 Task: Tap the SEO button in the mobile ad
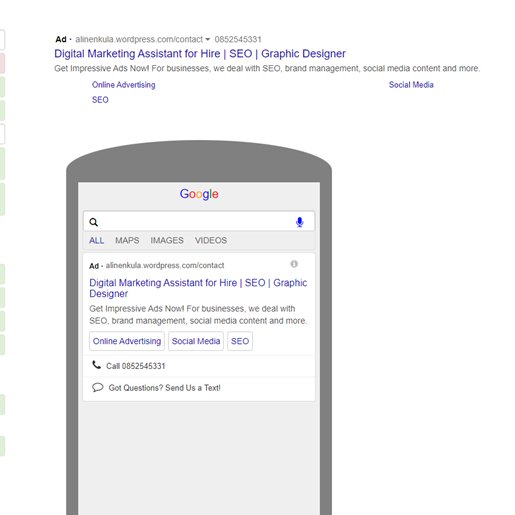click(240, 341)
